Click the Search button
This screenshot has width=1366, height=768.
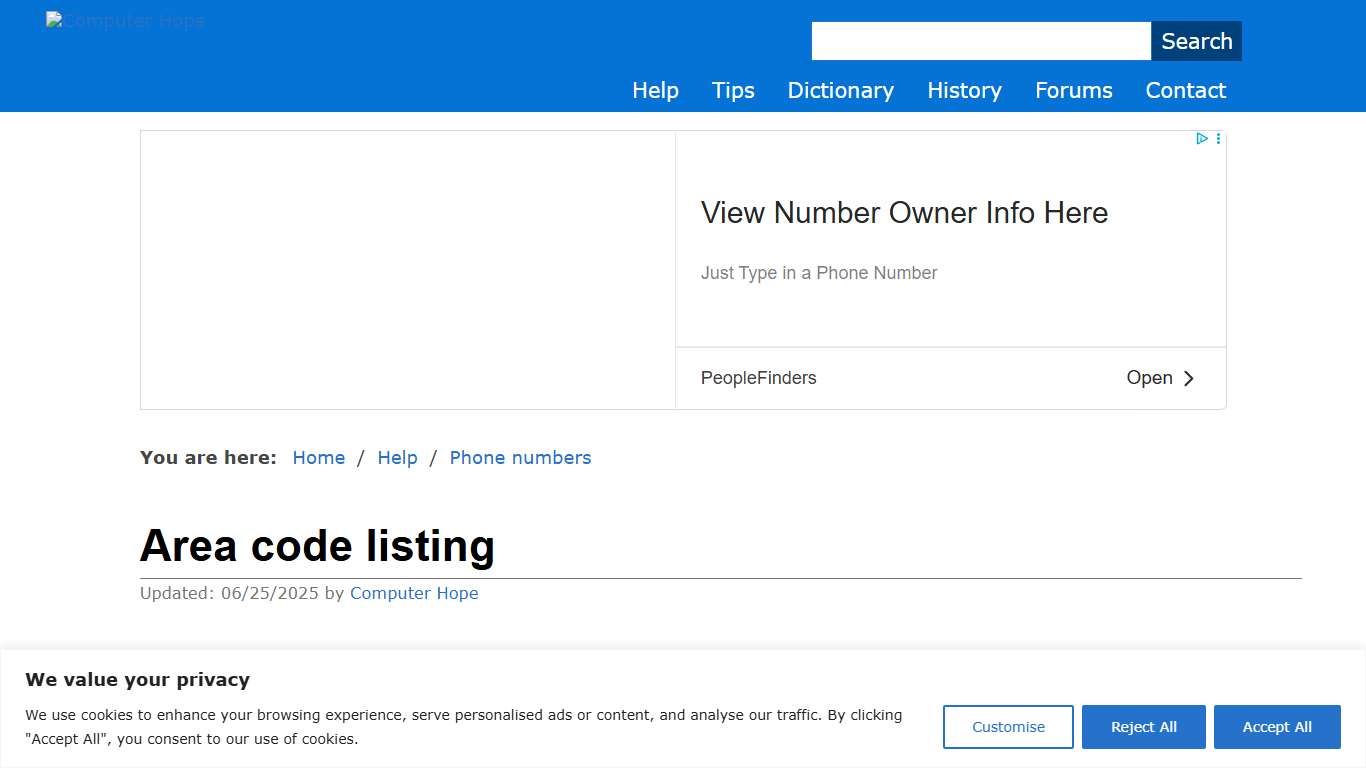click(x=1196, y=41)
